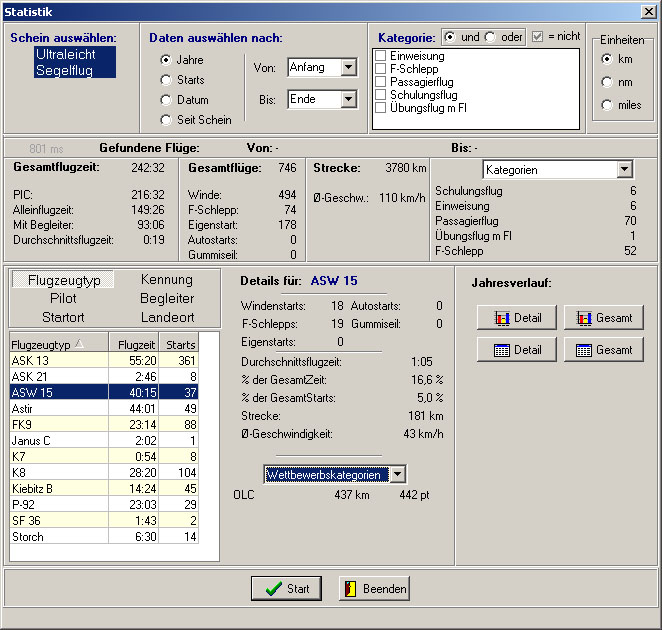This screenshot has height=630, width=662.
Task: Toggle the '= nicht' checkbox
Action: coord(537,37)
